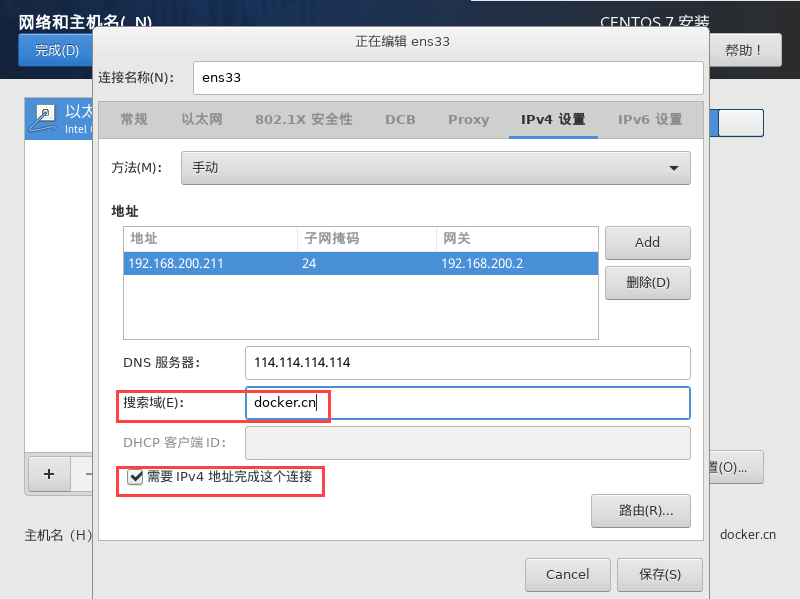
Task: Click the "-" icon to remove an interface
Action: (88, 474)
